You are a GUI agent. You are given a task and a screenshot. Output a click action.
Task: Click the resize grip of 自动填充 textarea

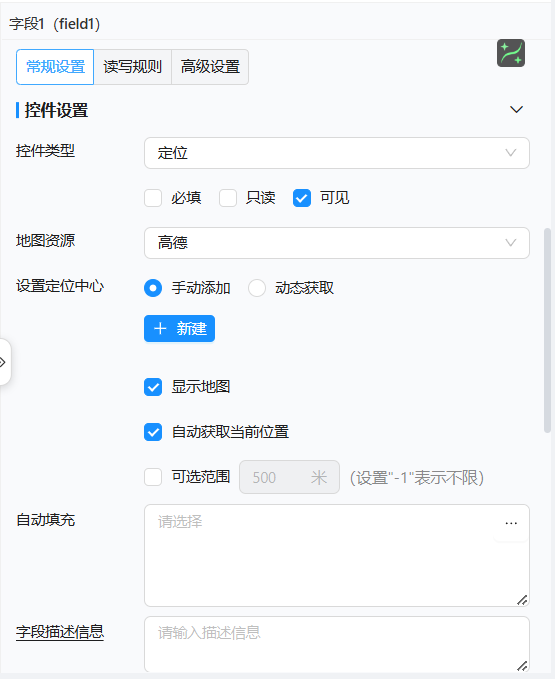pos(522,600)
